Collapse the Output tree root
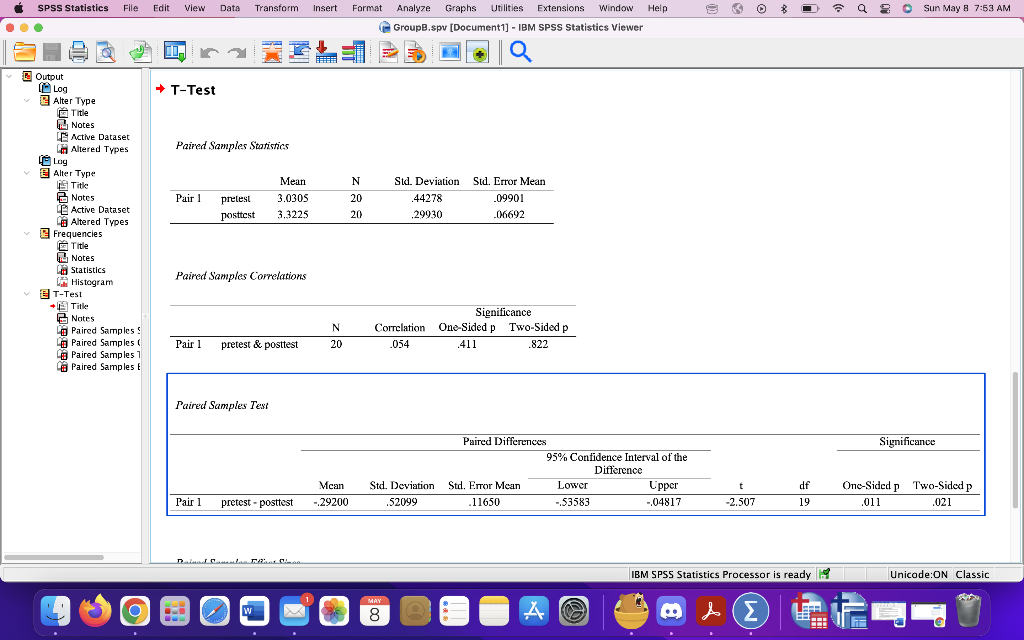Viewport: 1024px width, 640px height. 7,76
